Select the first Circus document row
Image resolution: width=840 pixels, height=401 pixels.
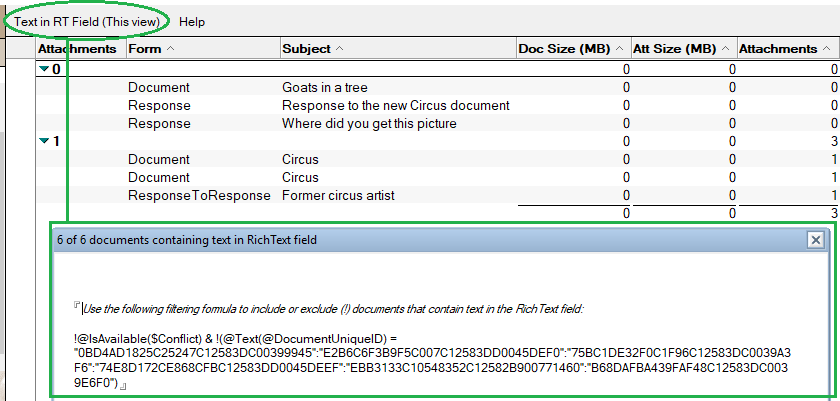point(438,160)
